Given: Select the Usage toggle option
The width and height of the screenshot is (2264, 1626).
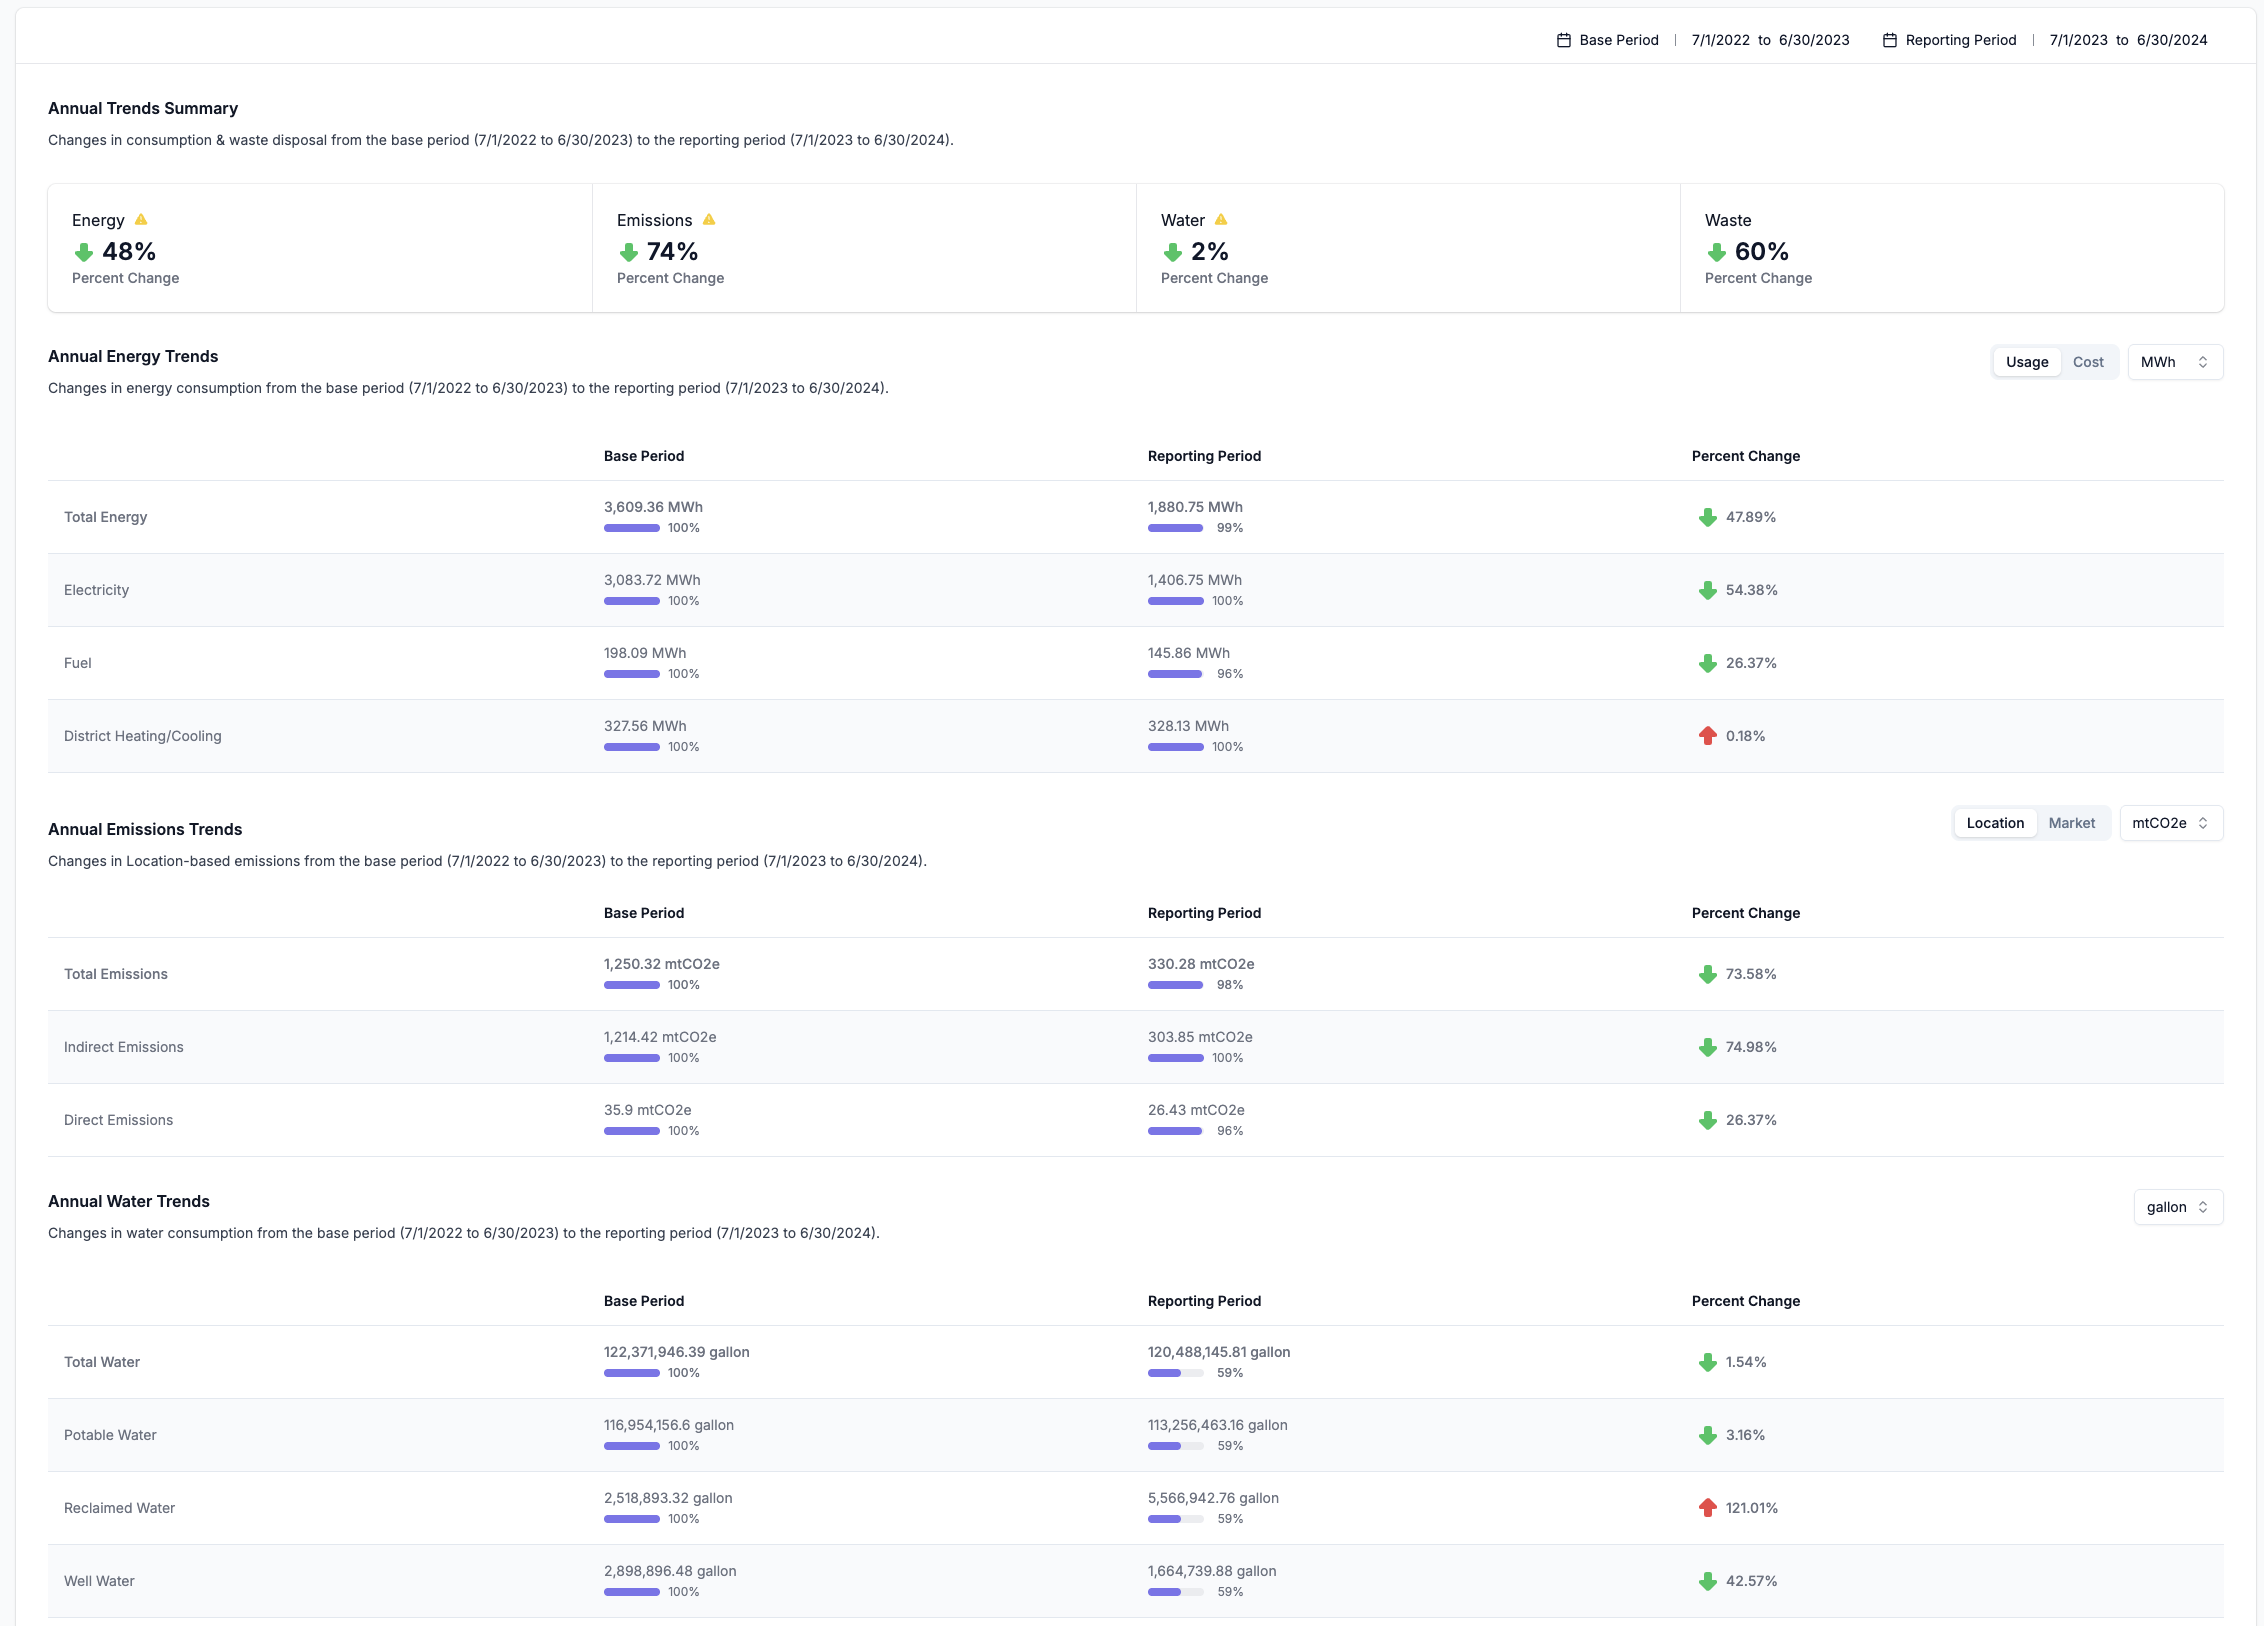Looking at the screenshot, I should click(2027, 362).
